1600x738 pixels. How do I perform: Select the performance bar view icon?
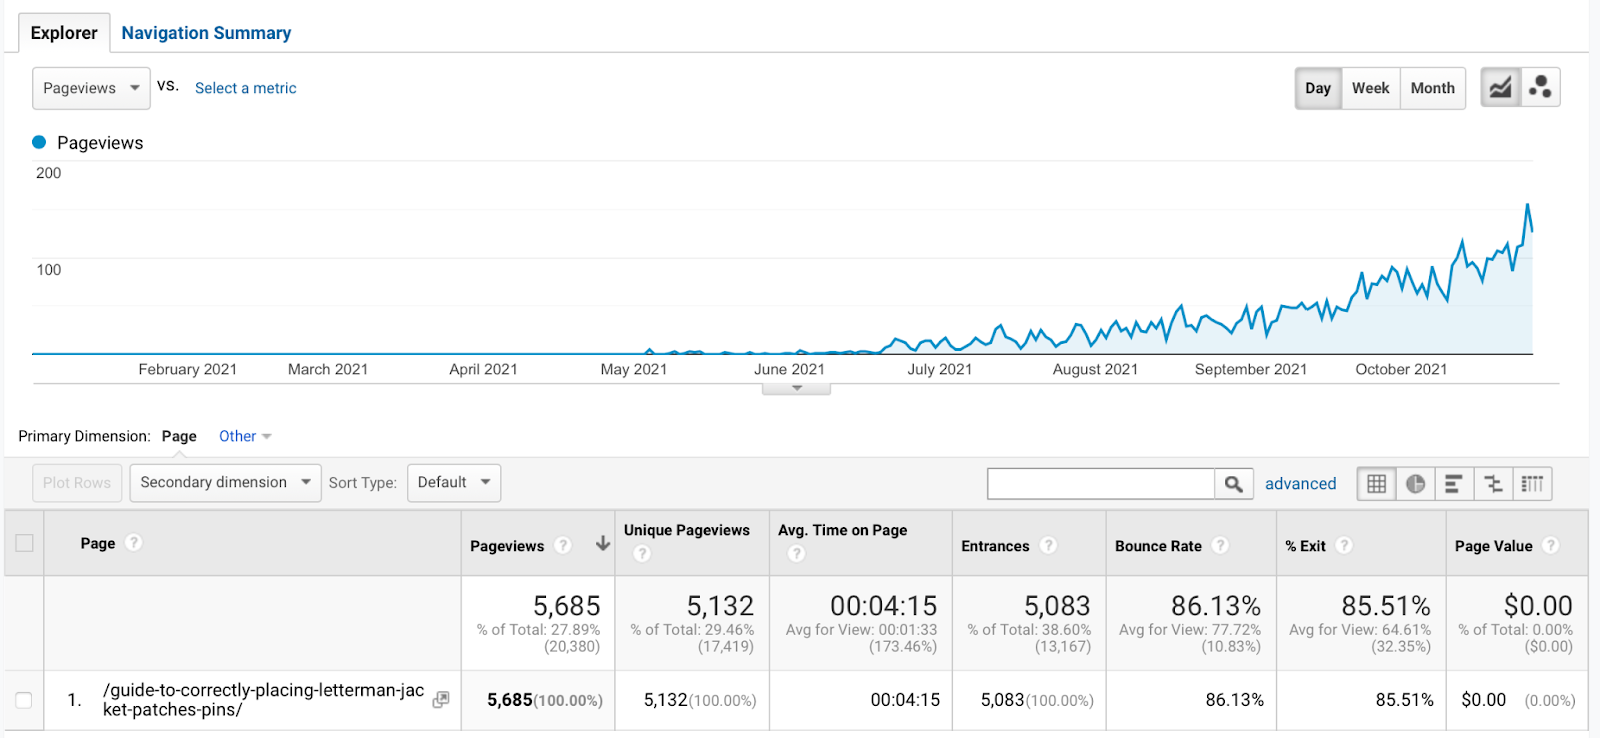coord(1454,484)
